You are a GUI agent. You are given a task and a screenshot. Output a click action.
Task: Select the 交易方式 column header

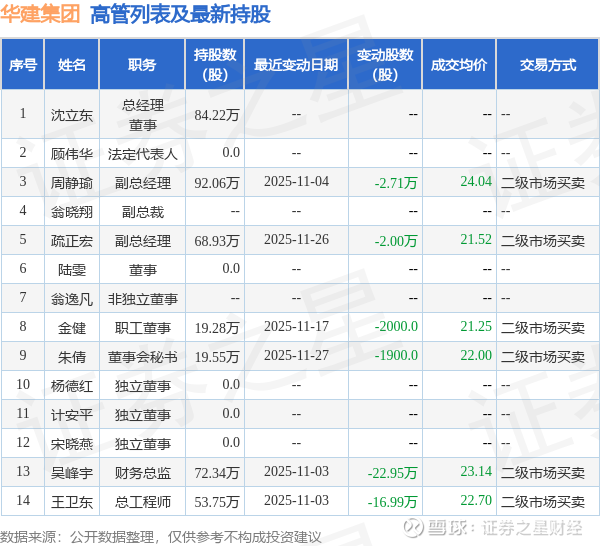pos(548,65)
